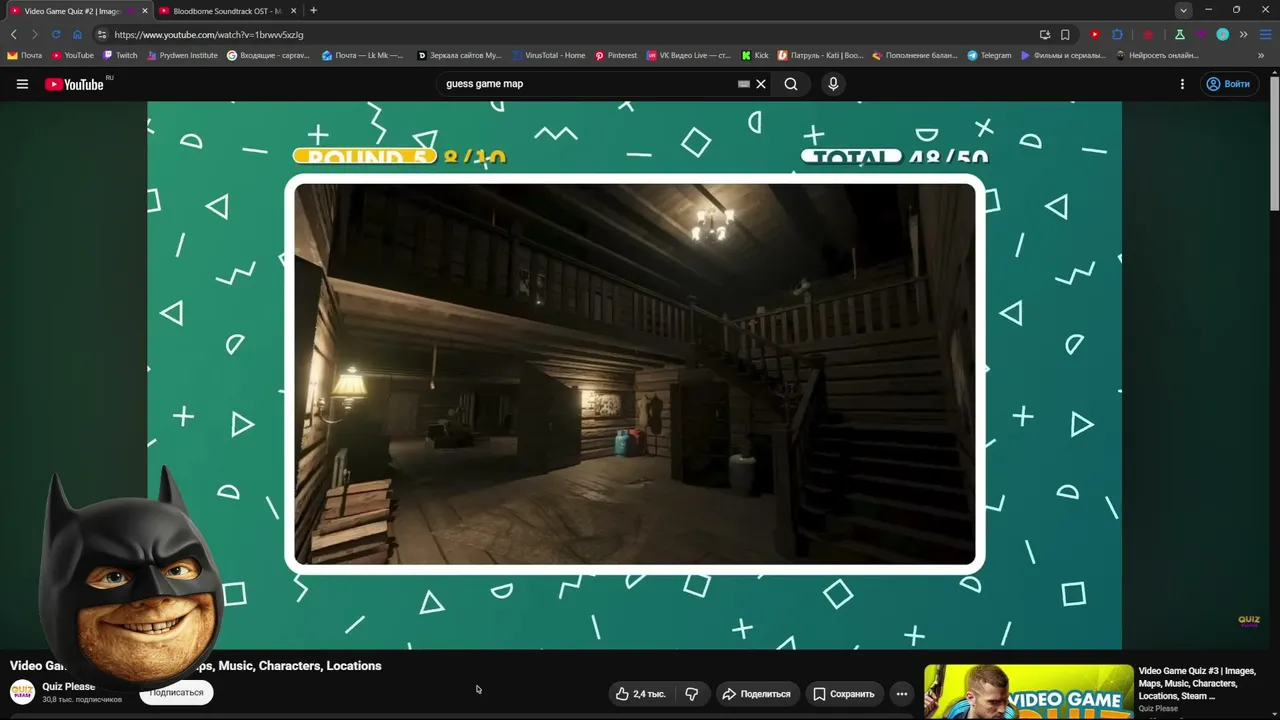Open the VirusTotal - Home bookmark
The width and height of the screenshot is (1280, 720).
pyautogui.click(x=548, y=56)
